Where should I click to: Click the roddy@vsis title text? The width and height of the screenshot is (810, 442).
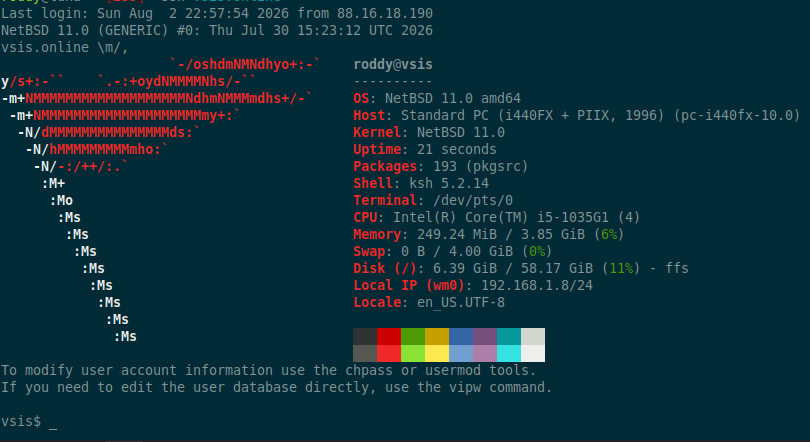click(393, 65)
